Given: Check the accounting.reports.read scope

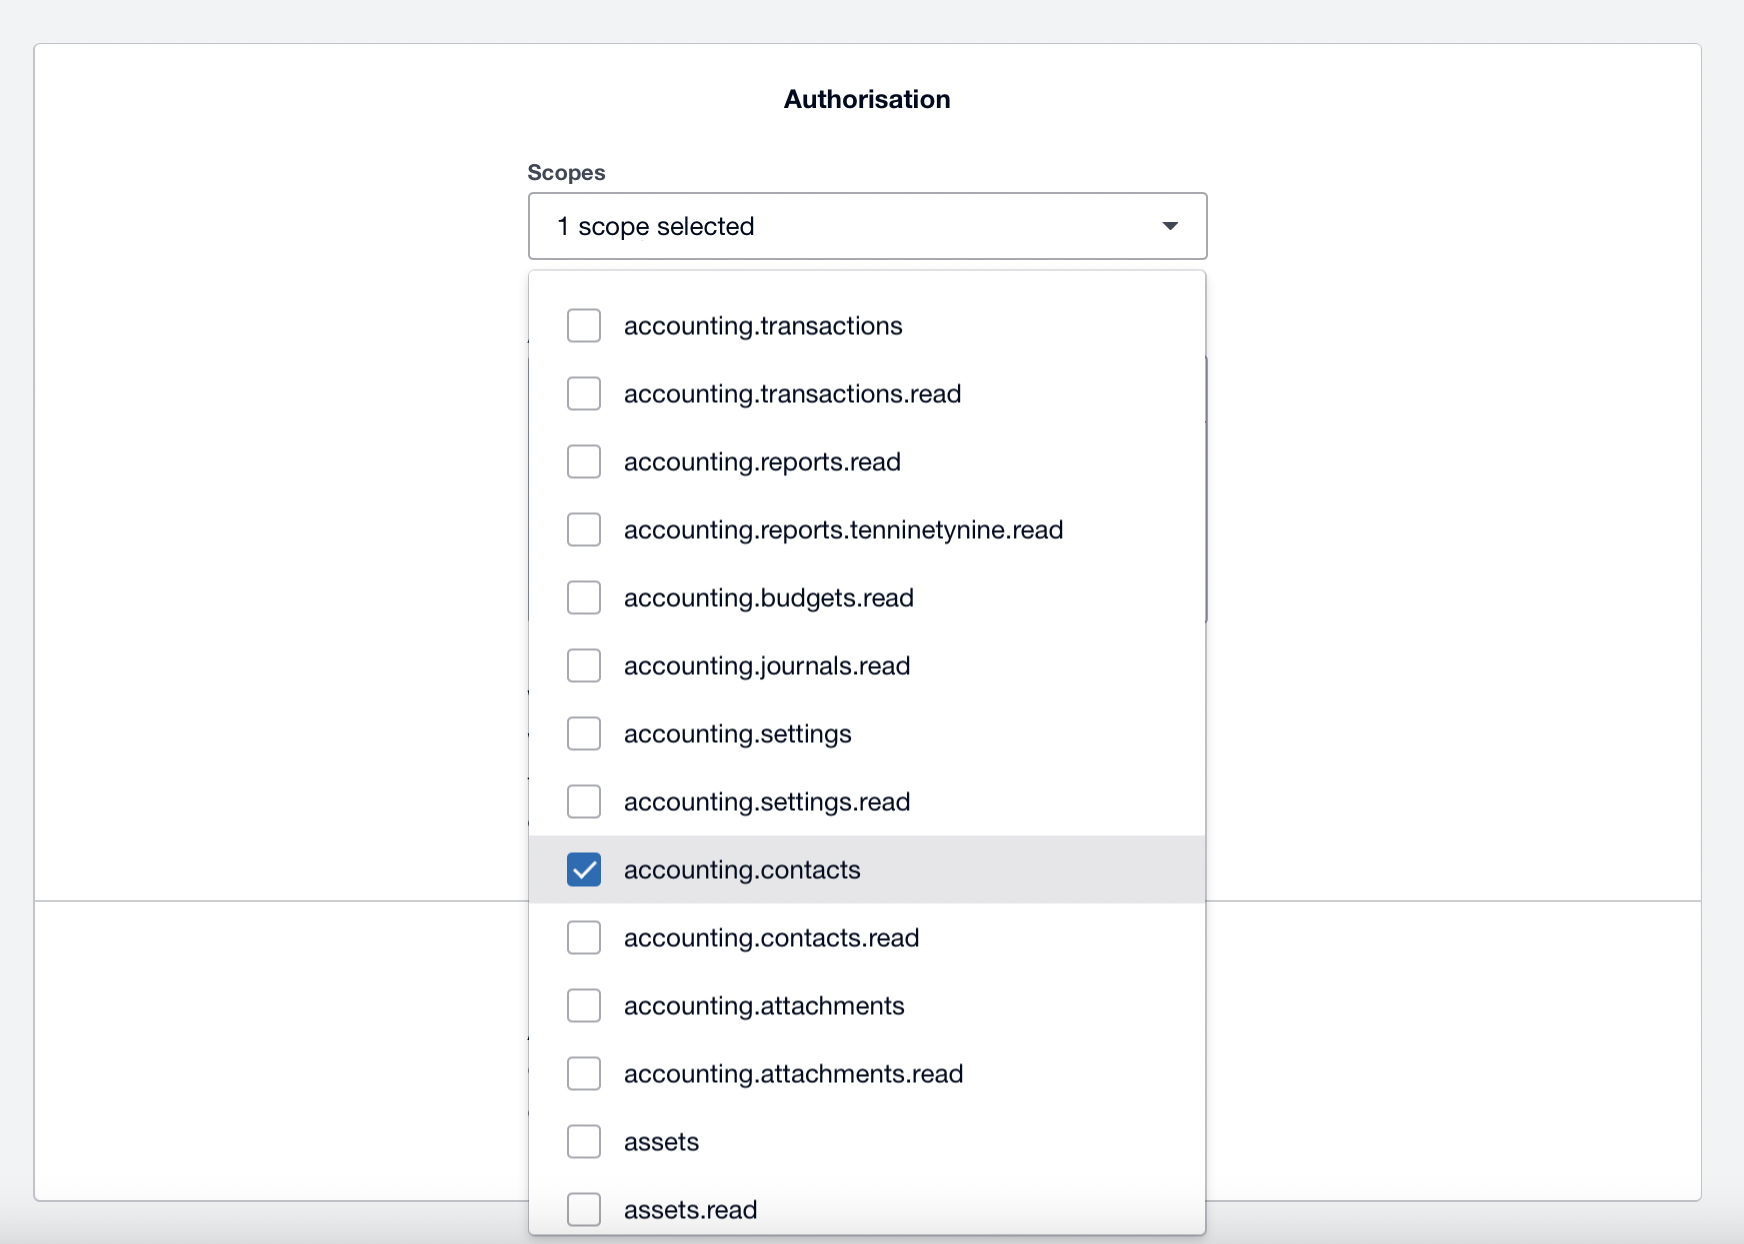Looking at the screenshot, I should pos(584,462).
